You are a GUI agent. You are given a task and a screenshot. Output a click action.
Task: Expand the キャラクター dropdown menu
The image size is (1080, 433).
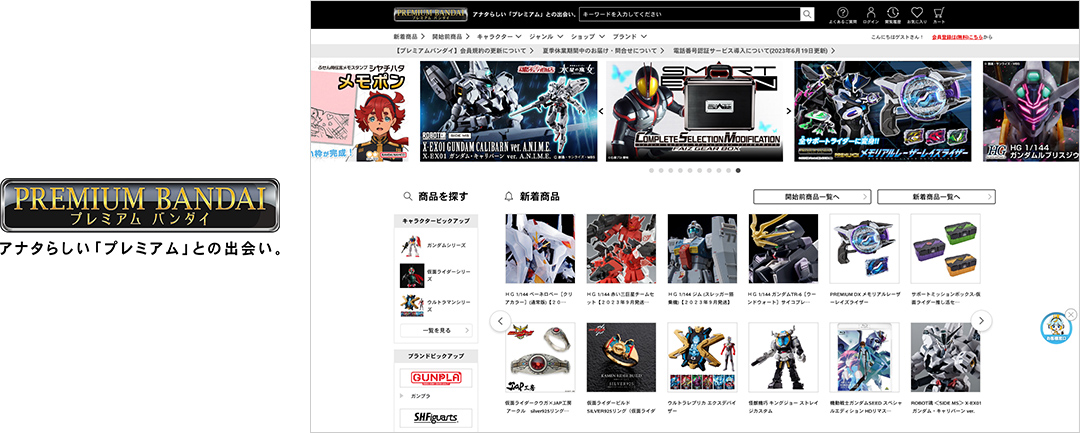tap(499, 36)
